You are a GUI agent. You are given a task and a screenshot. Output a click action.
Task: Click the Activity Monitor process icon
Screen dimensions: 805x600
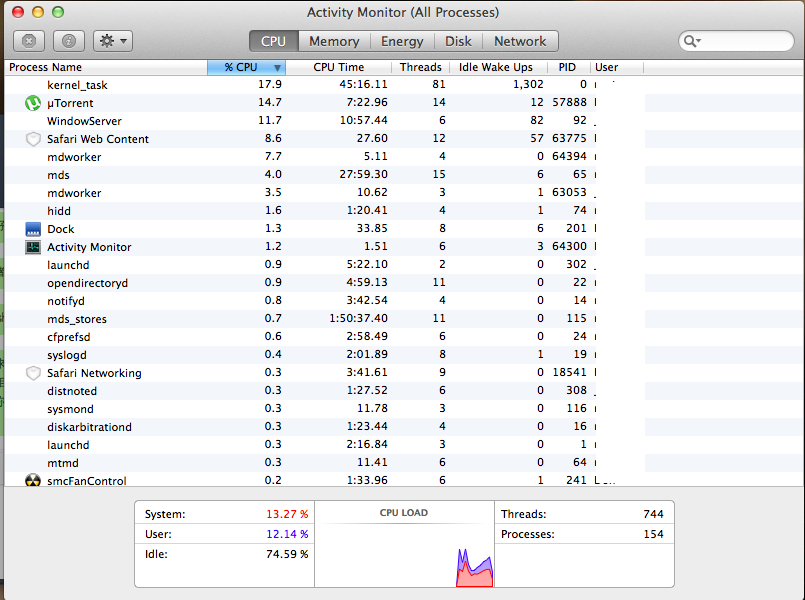pos(33,247)
